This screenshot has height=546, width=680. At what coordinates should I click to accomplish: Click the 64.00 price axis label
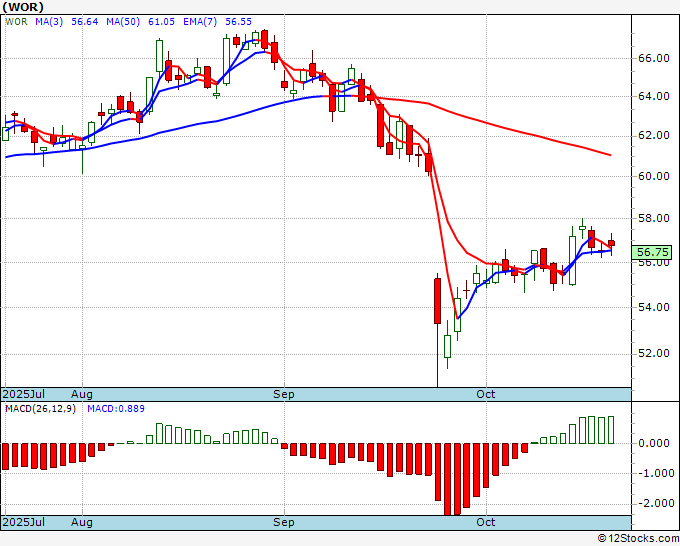coord(654,96)
